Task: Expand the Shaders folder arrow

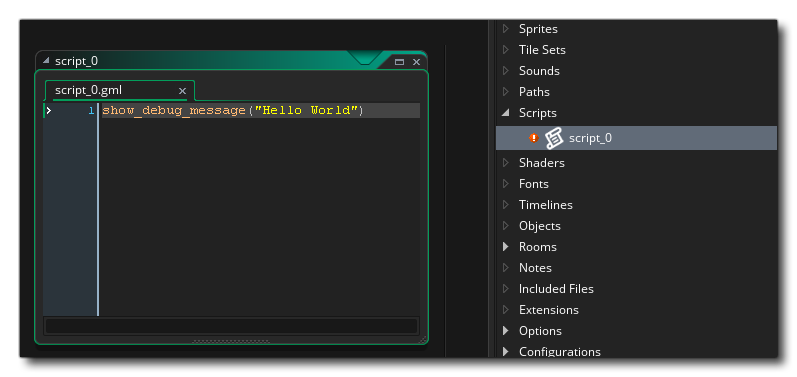Action: (x=506, y=163)
